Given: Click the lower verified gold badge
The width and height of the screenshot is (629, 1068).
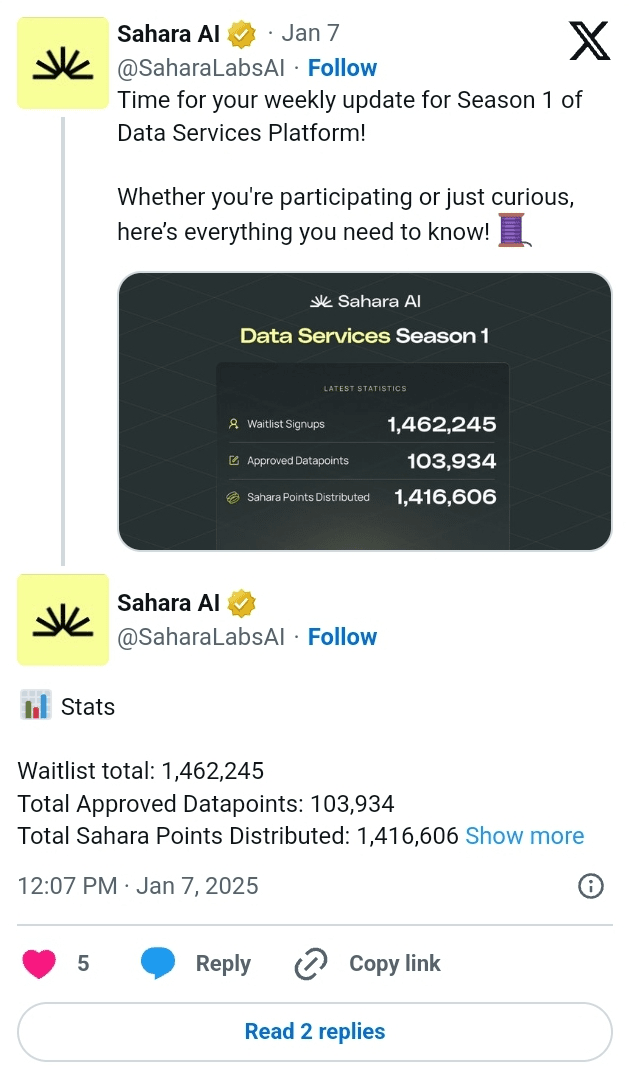Looking at the screenshot, I should pyautogui.click(x=241, y=603).
